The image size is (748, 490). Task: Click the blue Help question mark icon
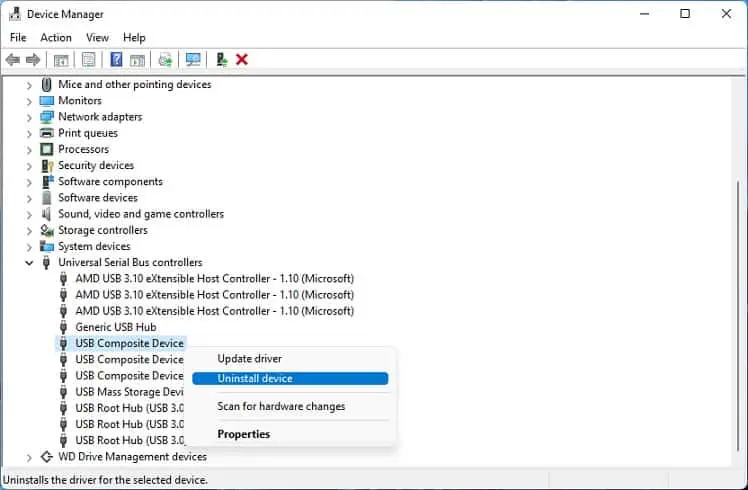[x=116, y=60]
